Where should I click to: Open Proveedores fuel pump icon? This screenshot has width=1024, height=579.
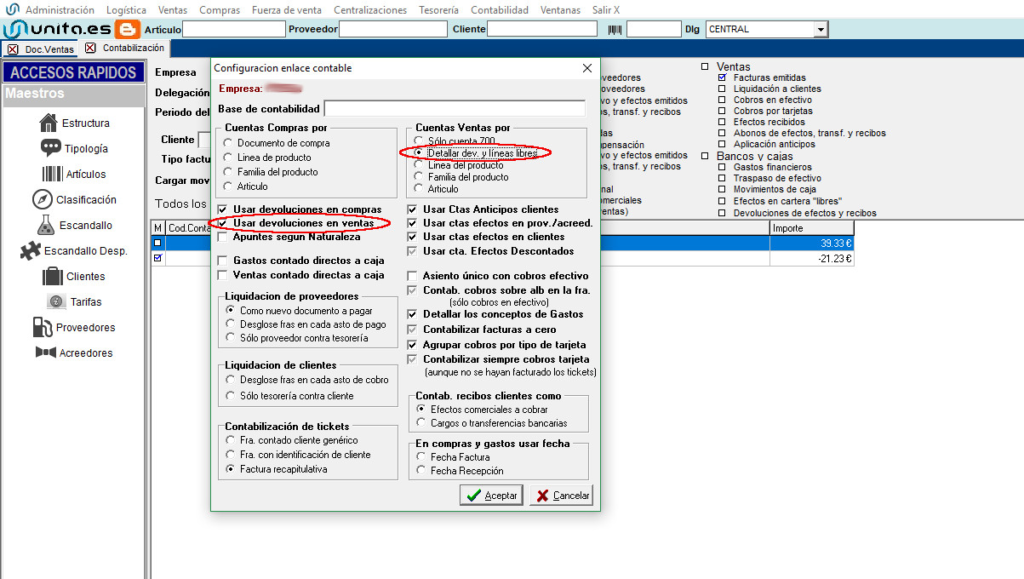41,327
